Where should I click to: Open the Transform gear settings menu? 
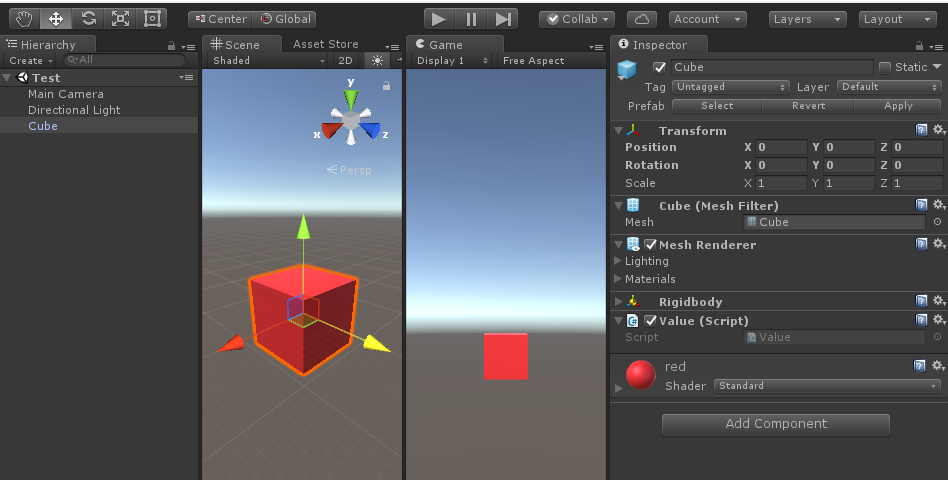pos(938,129)
